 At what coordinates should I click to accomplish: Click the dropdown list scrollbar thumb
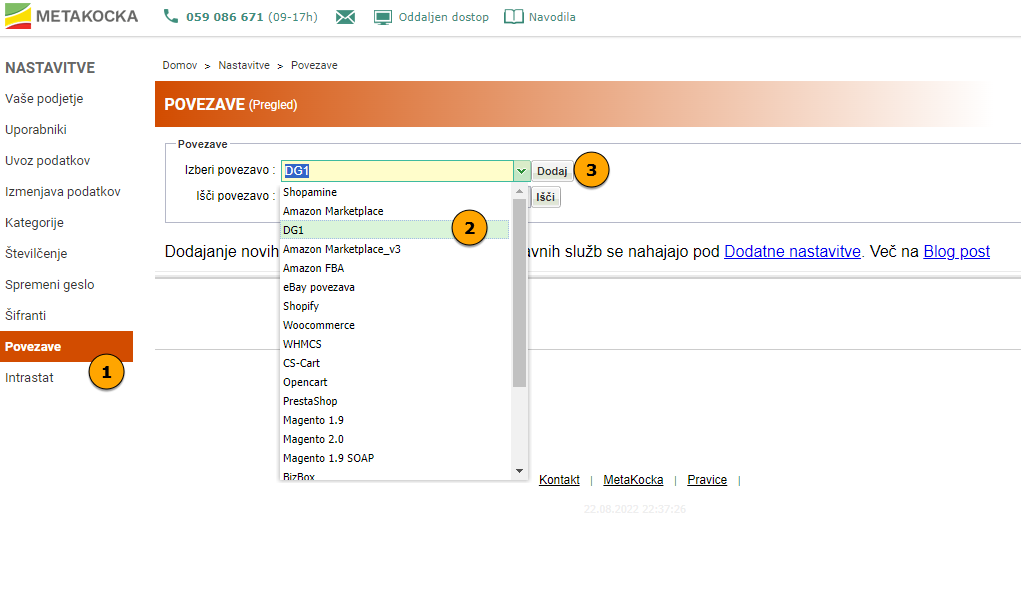519,293
